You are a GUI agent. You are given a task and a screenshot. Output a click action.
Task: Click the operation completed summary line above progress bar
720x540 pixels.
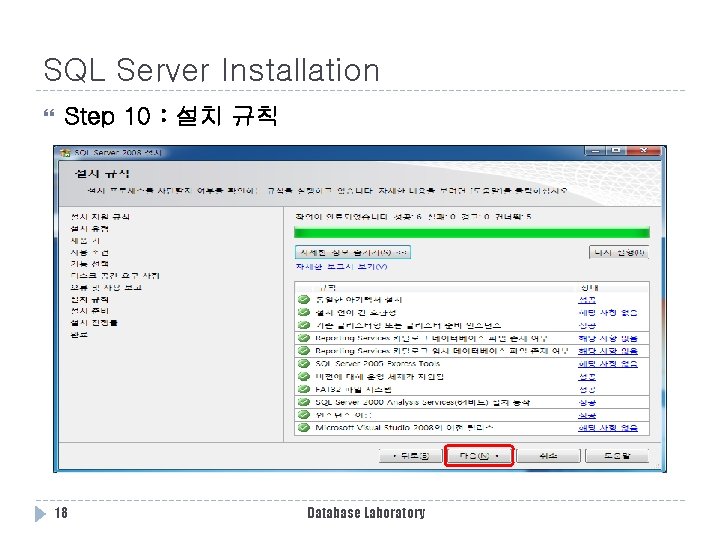pos(413,217)
